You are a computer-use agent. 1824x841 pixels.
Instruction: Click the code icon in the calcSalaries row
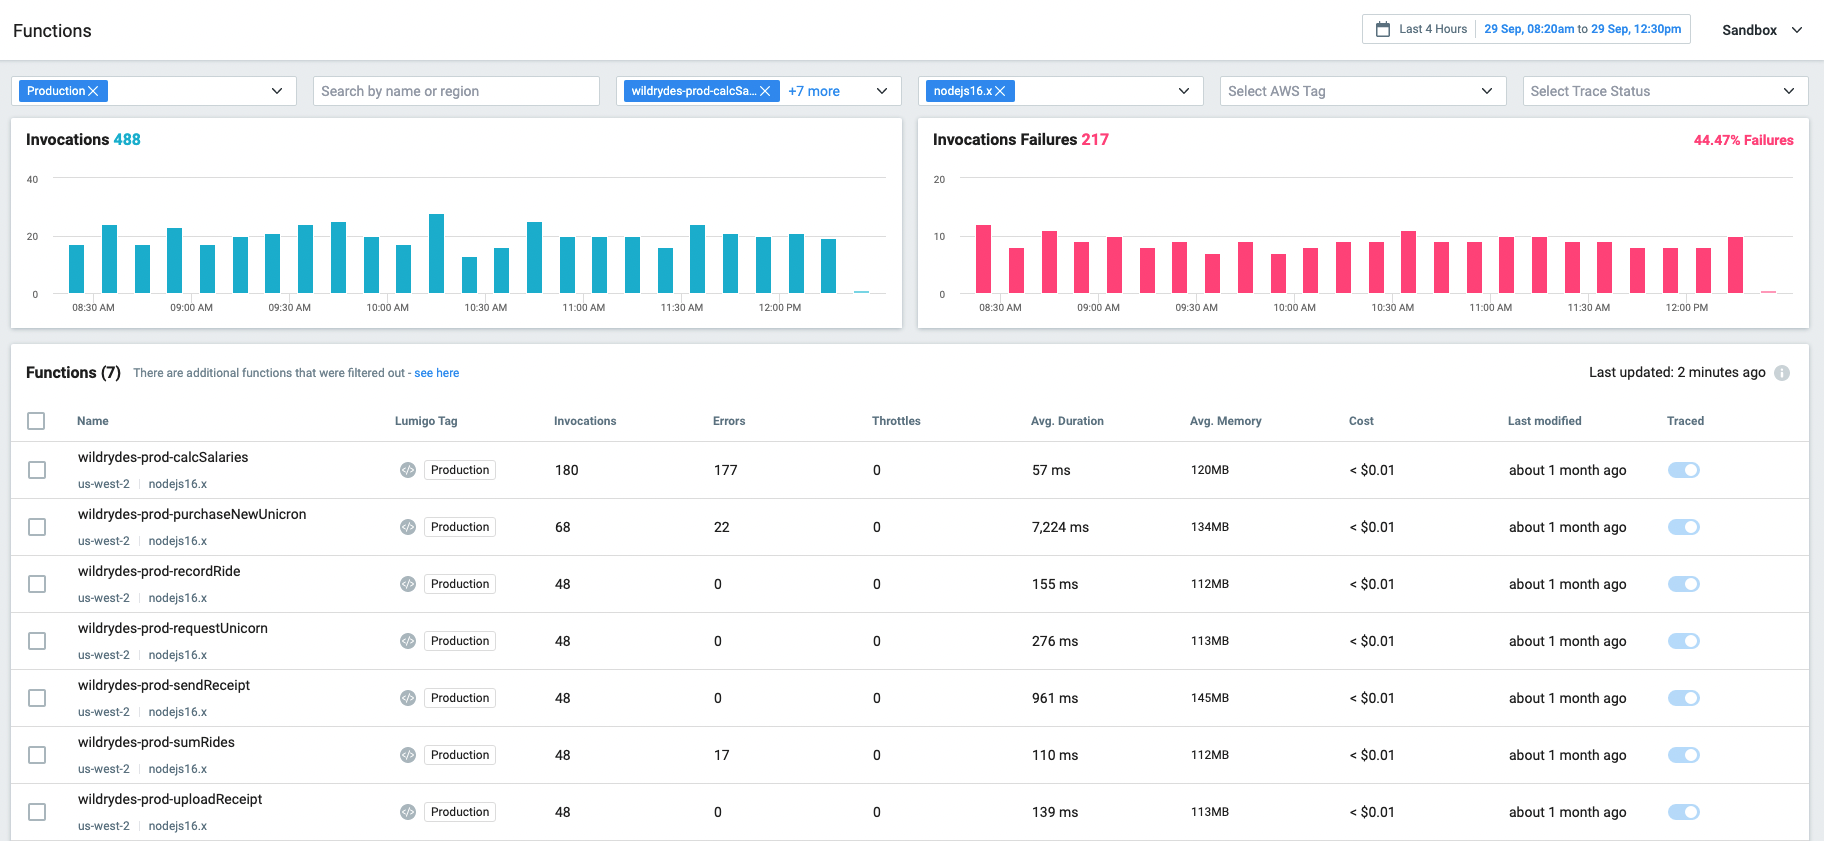(408, 470)
